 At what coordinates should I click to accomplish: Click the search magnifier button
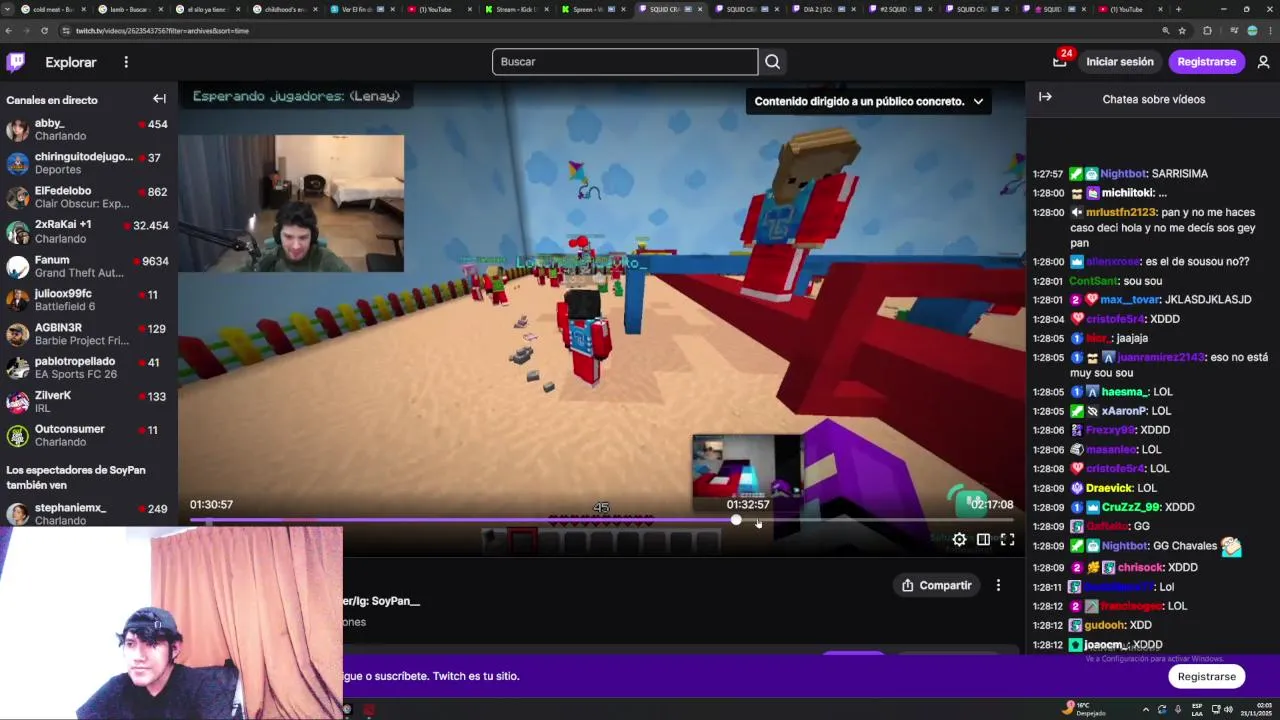pyautogui.click(x=772, y=62)
